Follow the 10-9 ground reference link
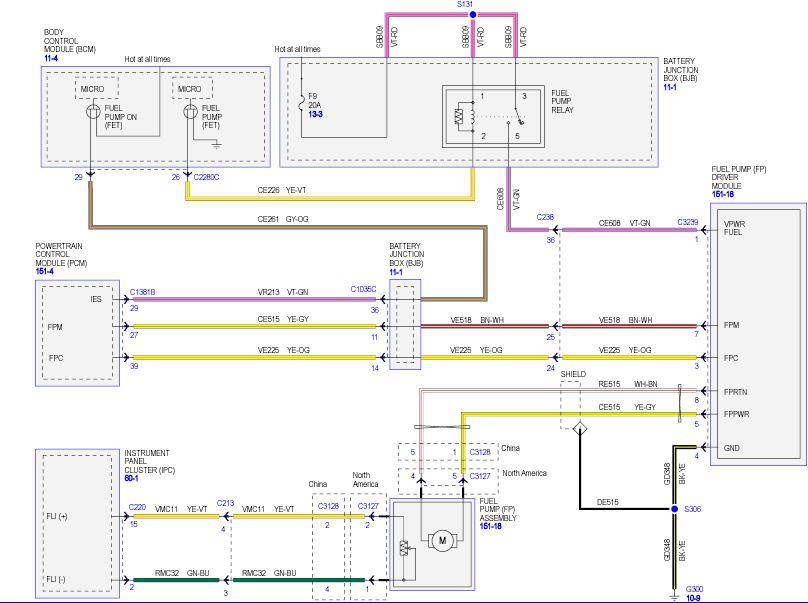Screen dimensions: 808x603 tap(693, 598)
